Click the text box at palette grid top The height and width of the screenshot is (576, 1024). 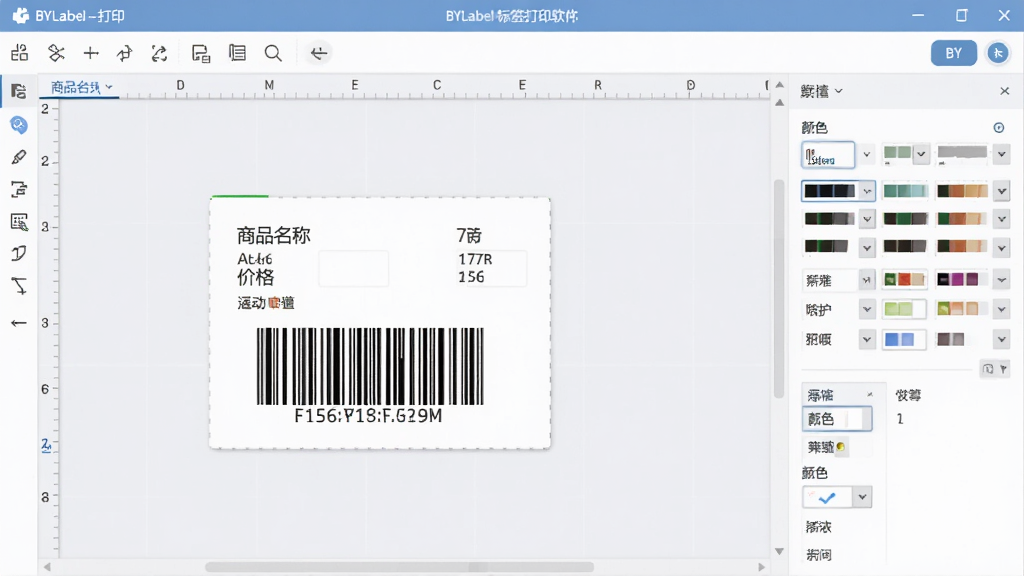pyautogui.click(x=828, y=155)
